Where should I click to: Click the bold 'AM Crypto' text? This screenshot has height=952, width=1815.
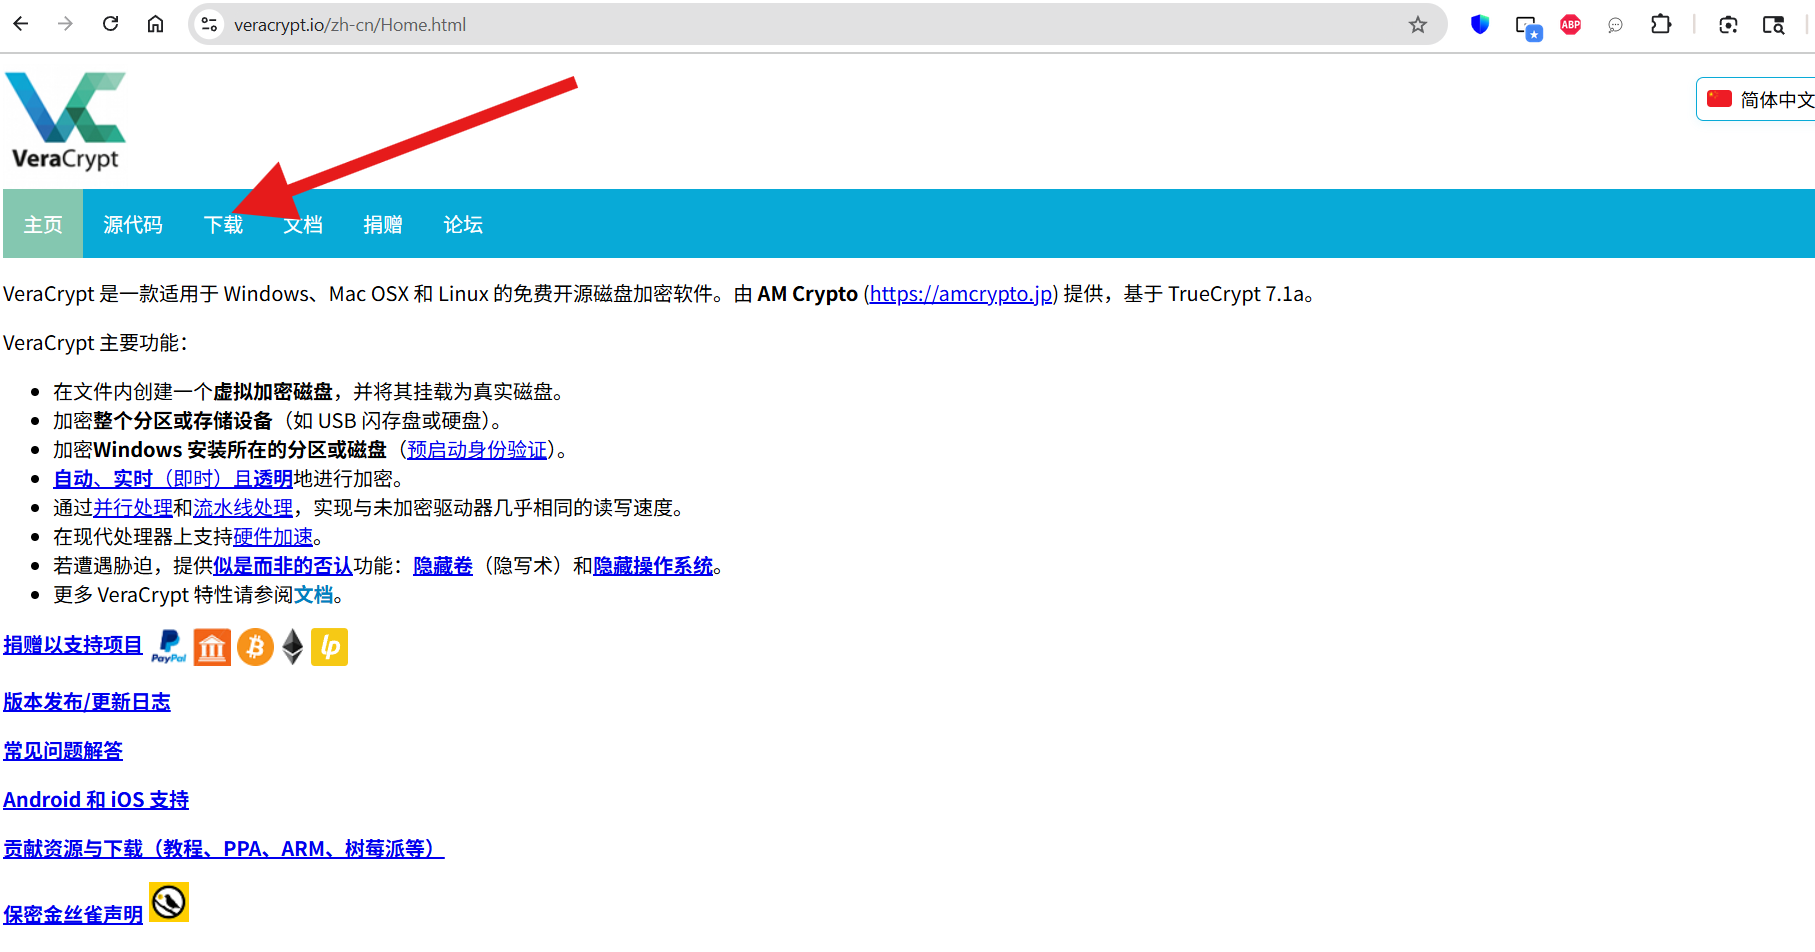(808, 294)
